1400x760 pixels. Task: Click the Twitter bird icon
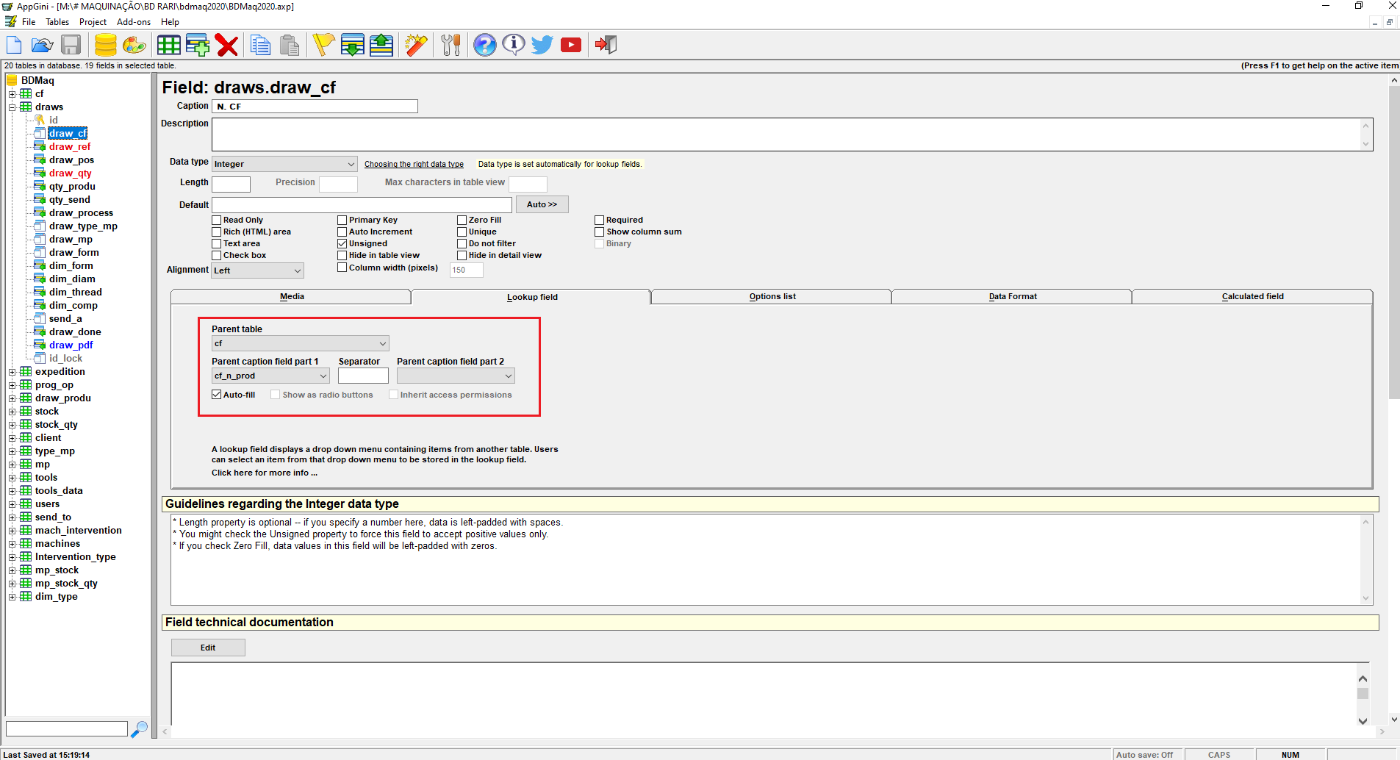[x=542, y=44]
